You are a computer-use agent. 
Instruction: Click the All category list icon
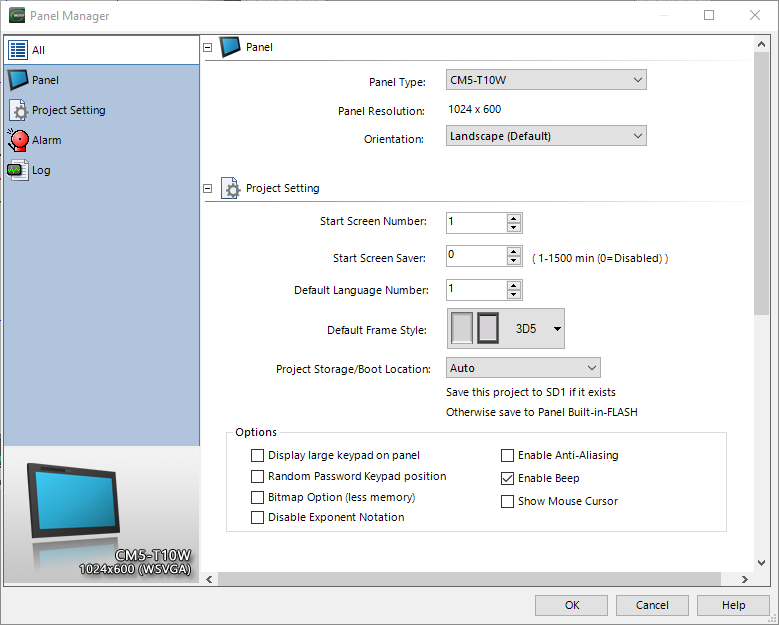[x=18, y=50]
